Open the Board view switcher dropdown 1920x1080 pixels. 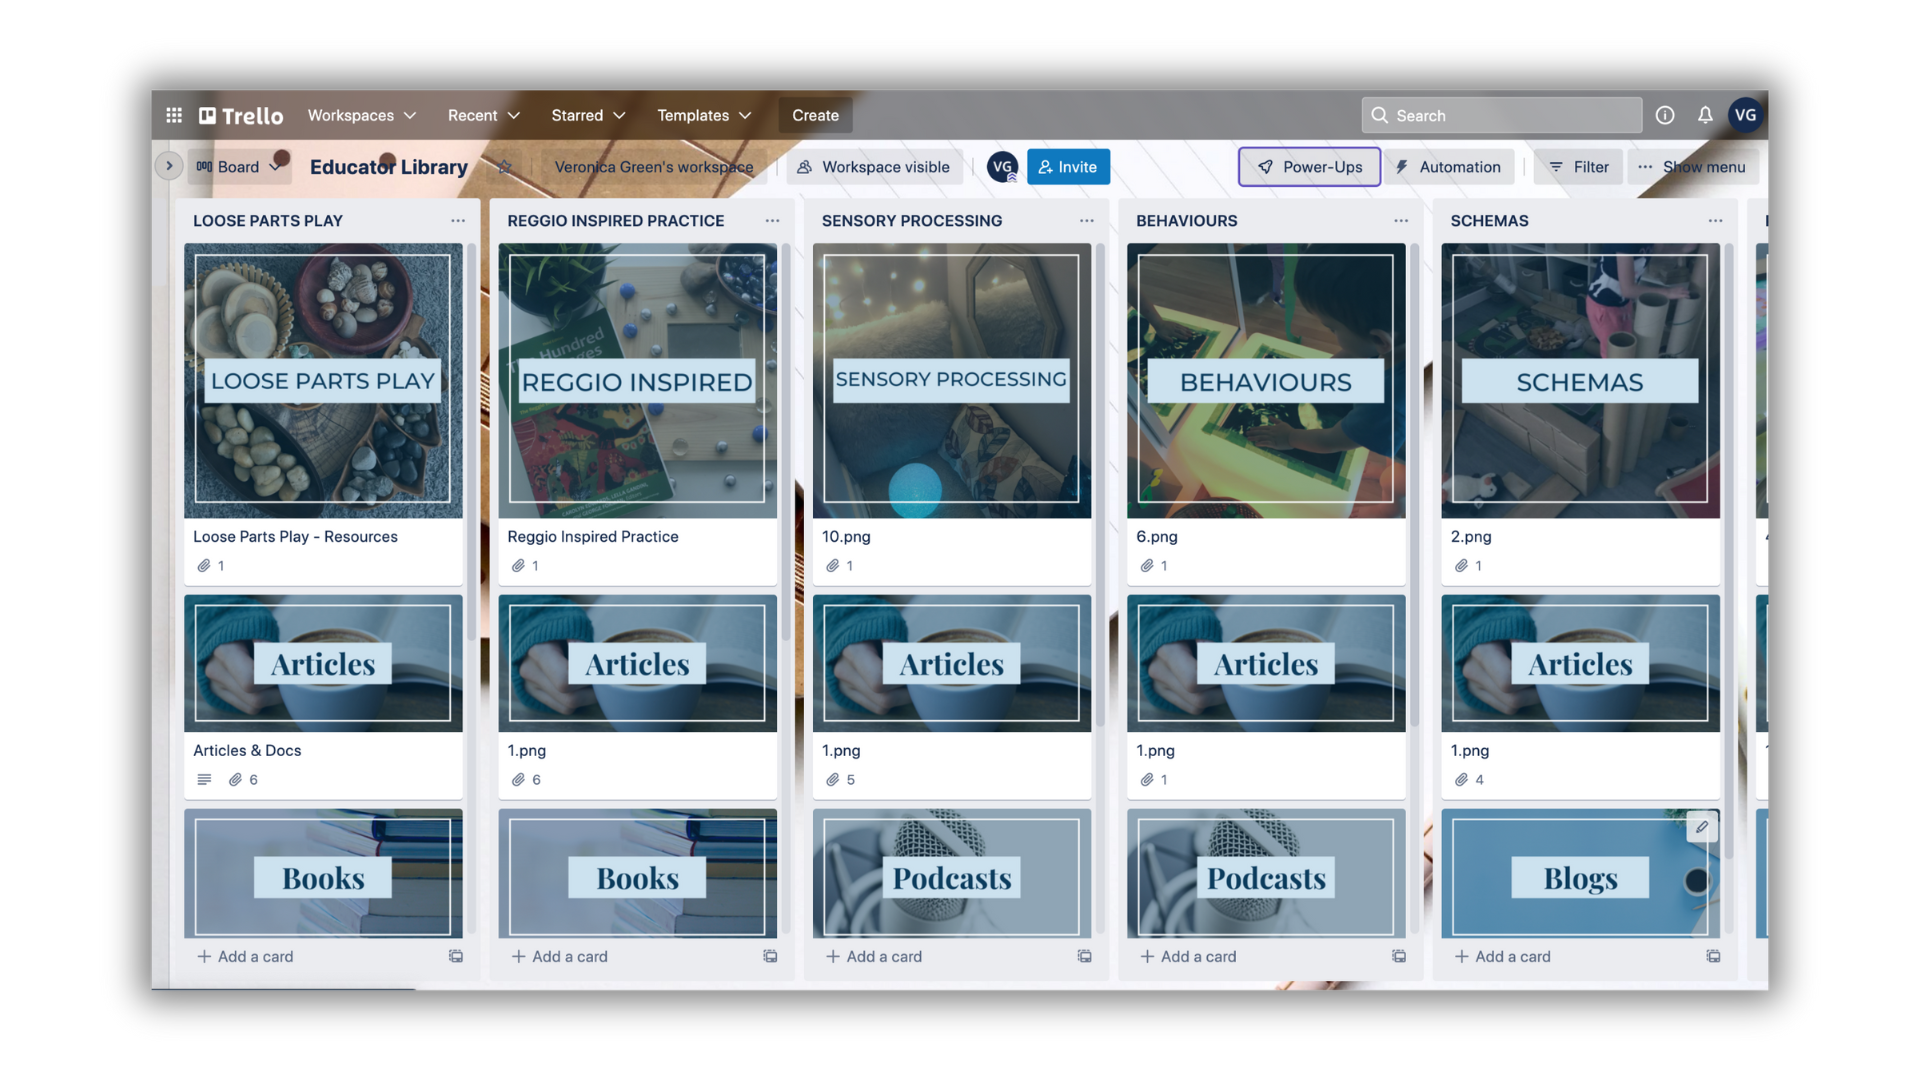[x=239, y=167]
